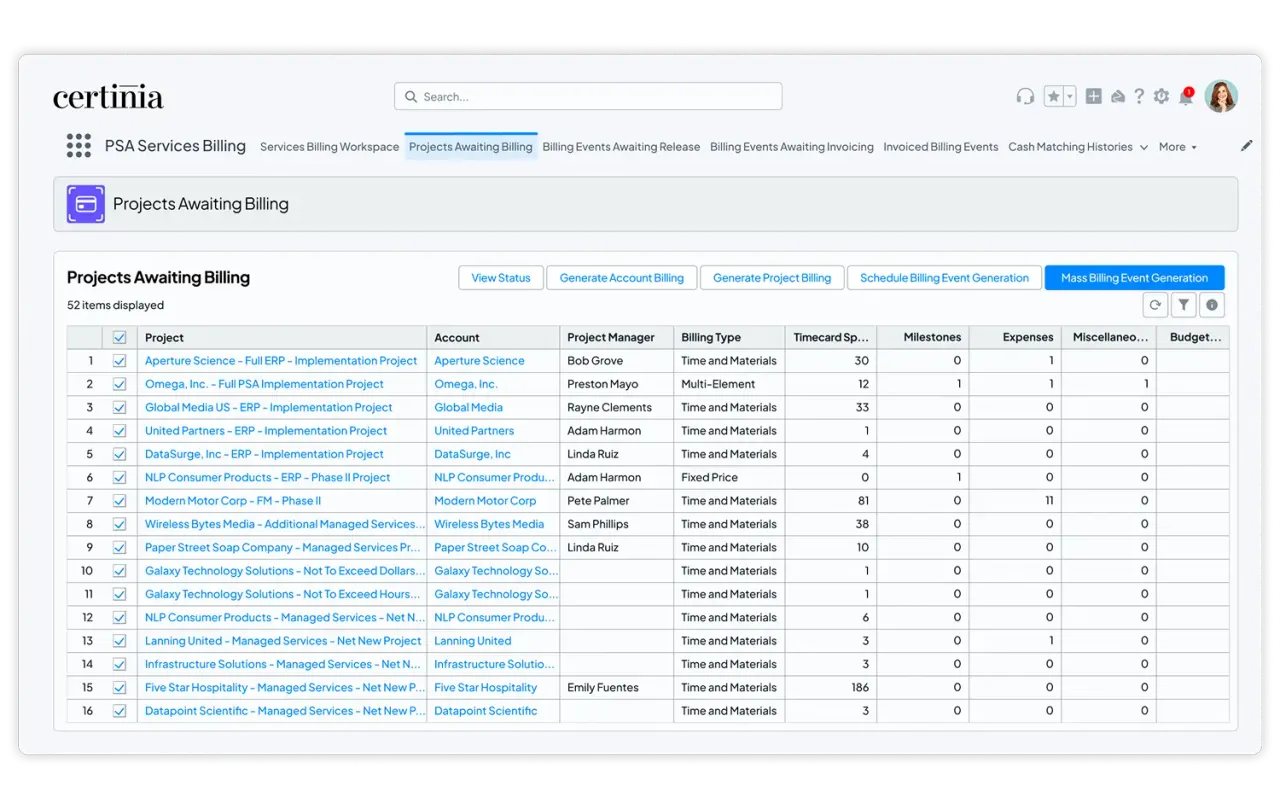Click the Mass Billing Event Generation button
The image size is (1280, 809).
pyautogui.click(x=1134, y=278)
